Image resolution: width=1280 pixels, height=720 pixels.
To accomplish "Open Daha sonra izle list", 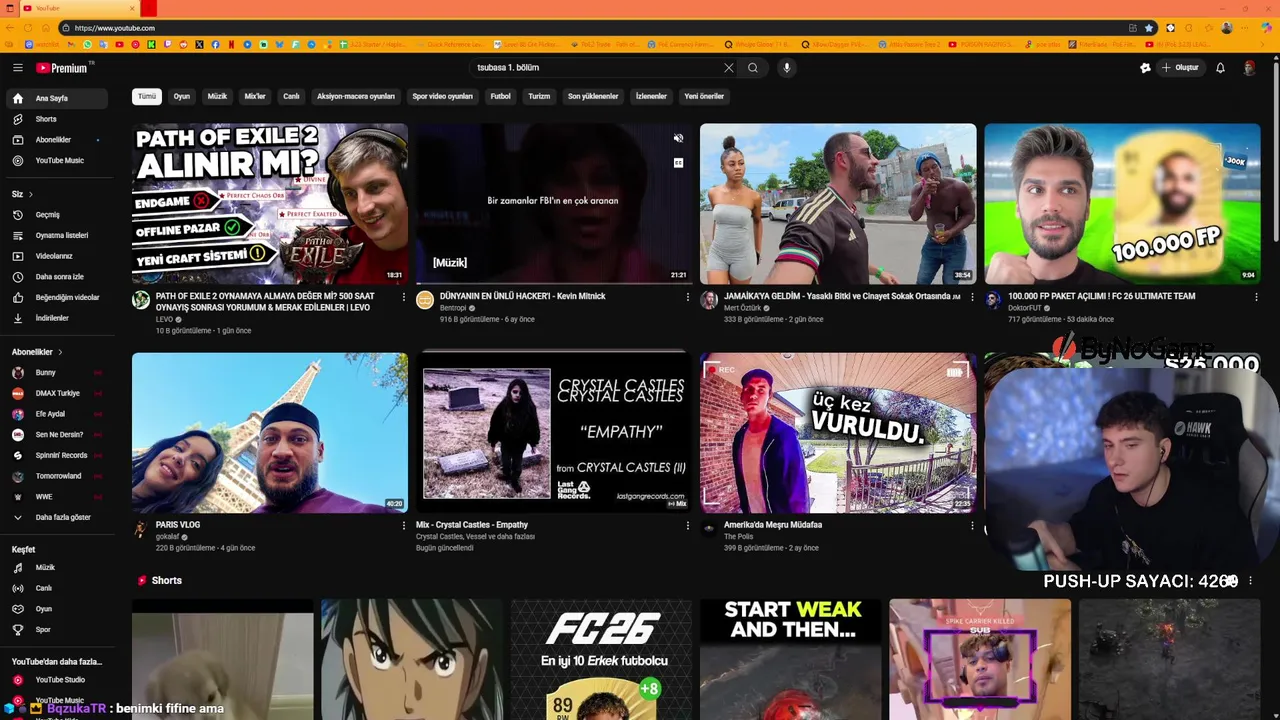I will [56, 277].
